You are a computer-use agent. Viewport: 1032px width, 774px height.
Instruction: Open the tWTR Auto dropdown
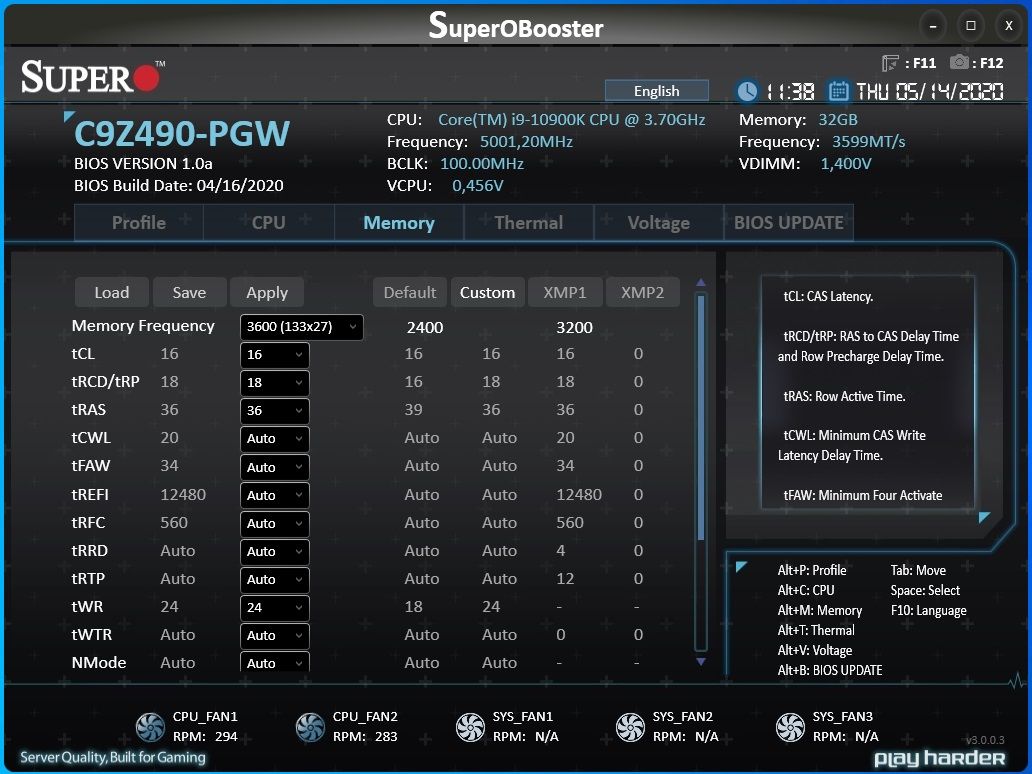pyautogui.click(x=274, y=636)
